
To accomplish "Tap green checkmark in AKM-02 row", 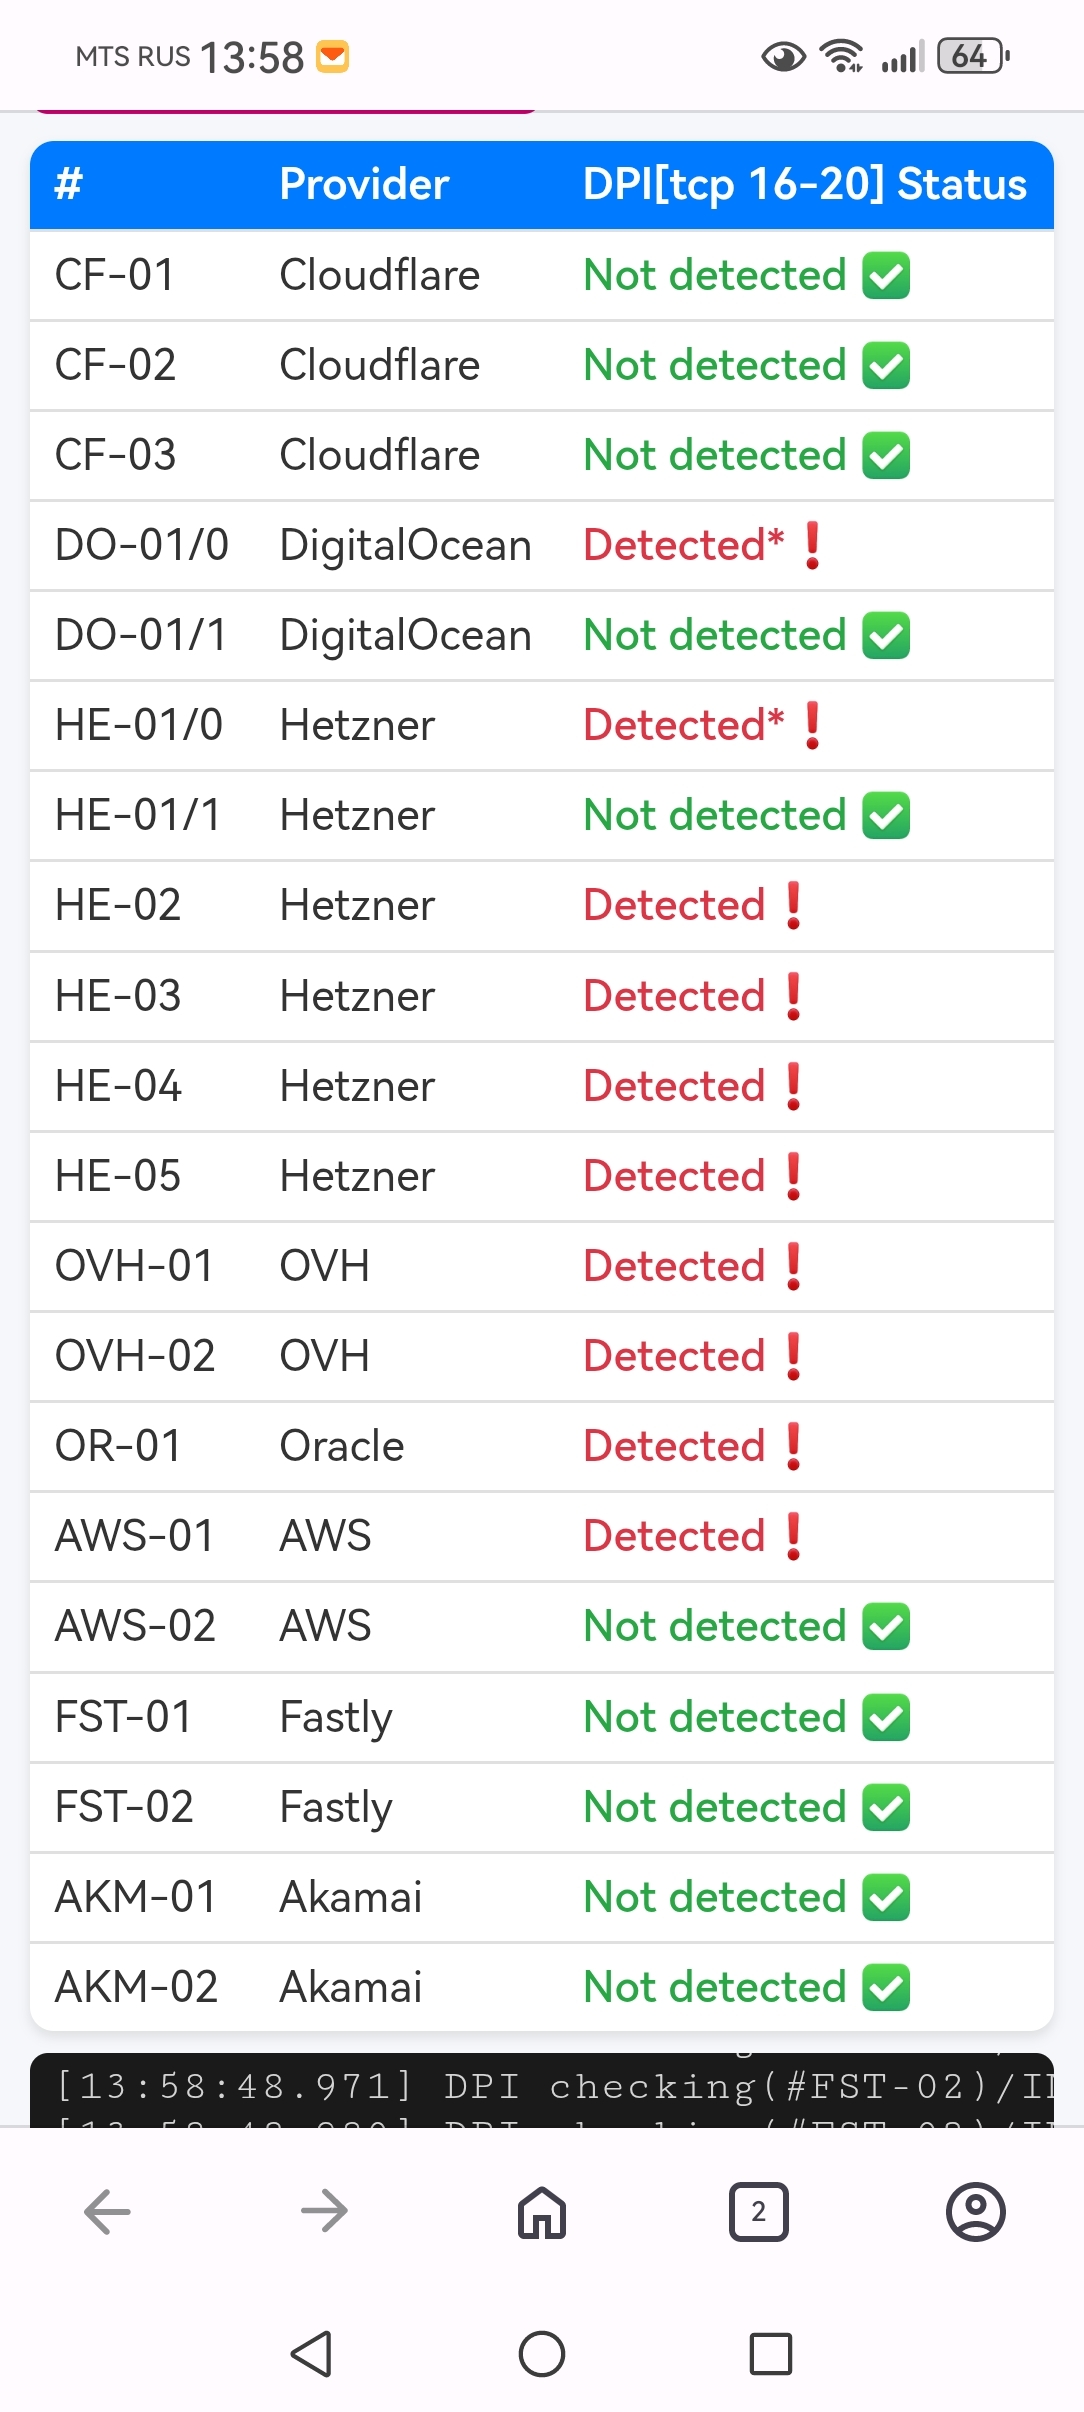I will pos(886,1988).
